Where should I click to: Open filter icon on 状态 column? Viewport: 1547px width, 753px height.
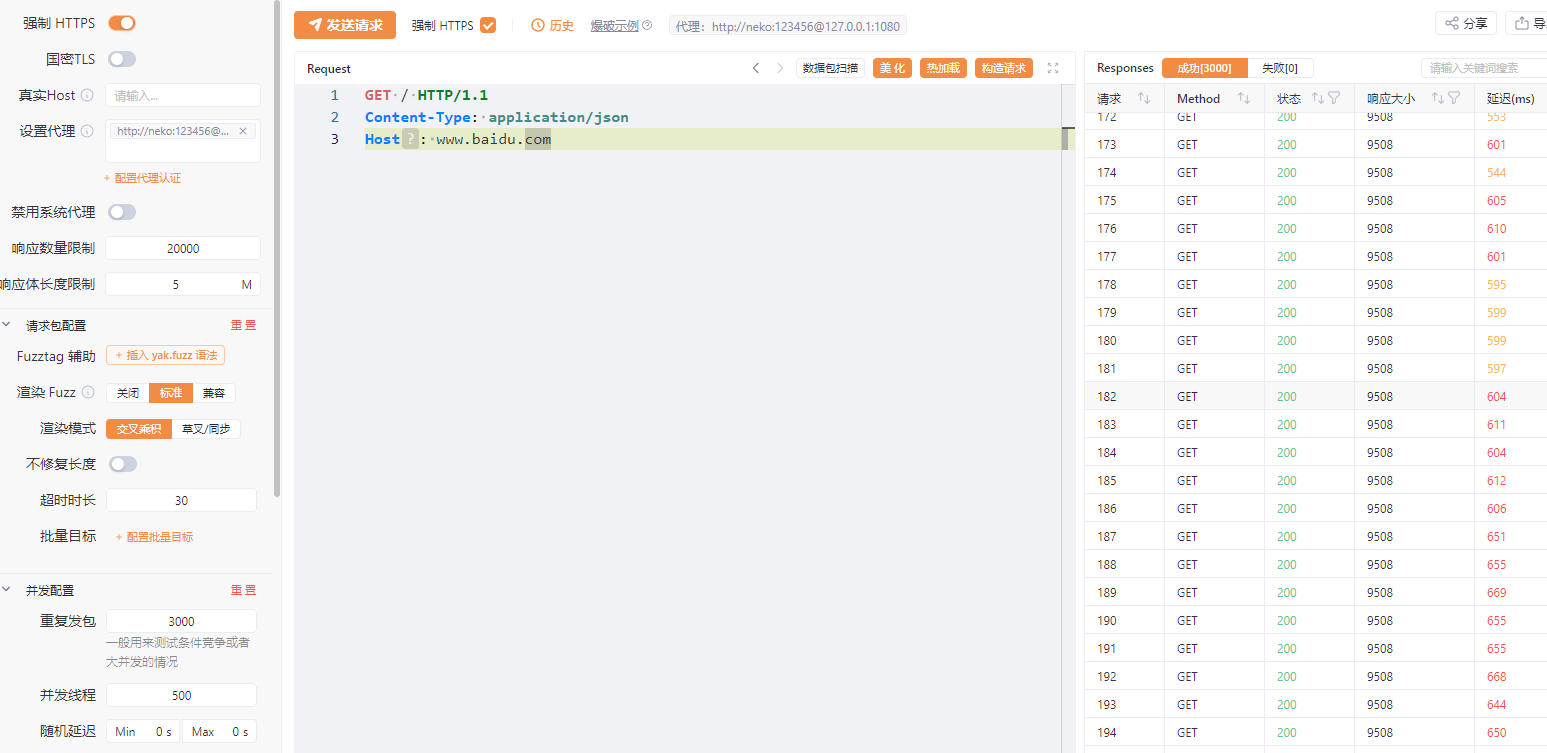tap(1334, 98)
